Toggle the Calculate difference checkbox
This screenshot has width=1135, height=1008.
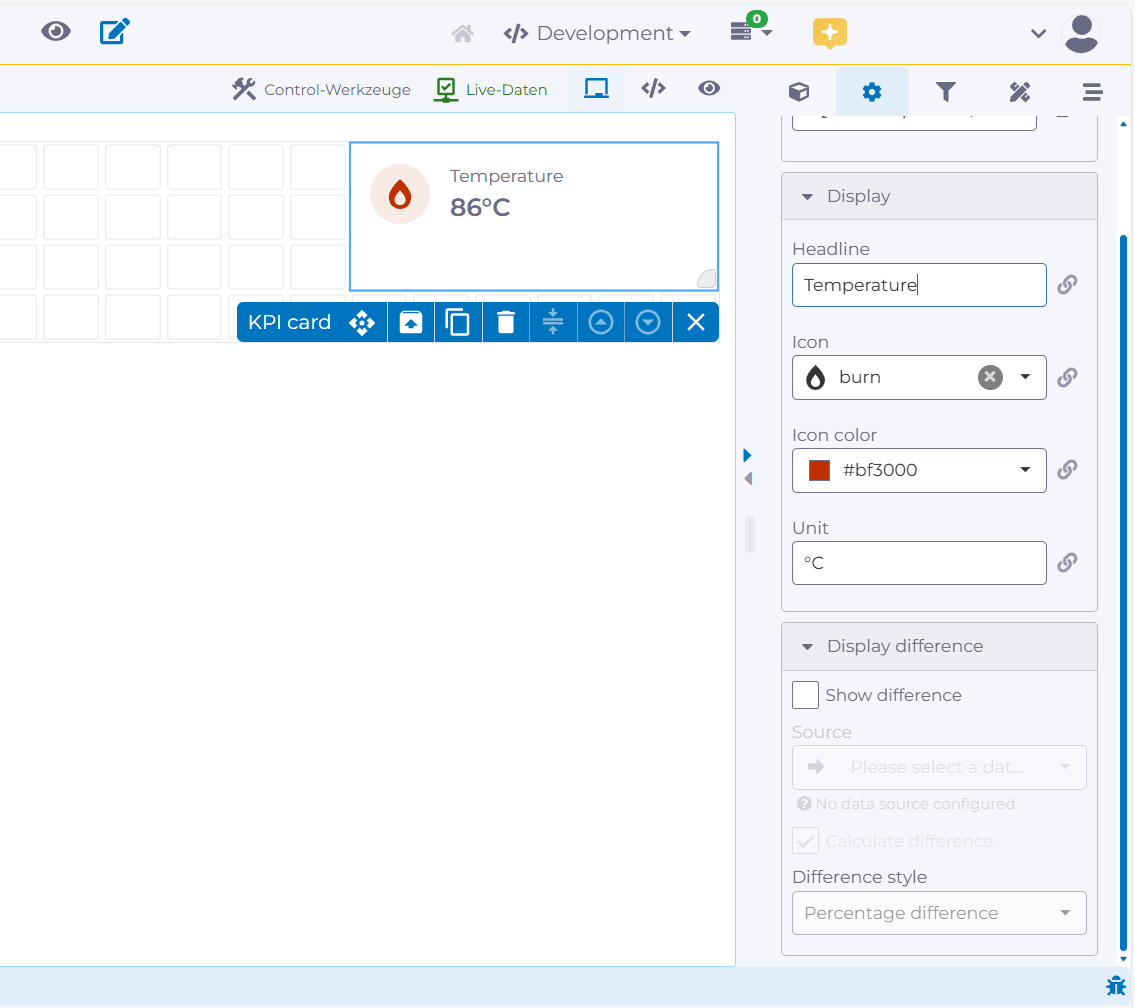(x=805, y=840)
